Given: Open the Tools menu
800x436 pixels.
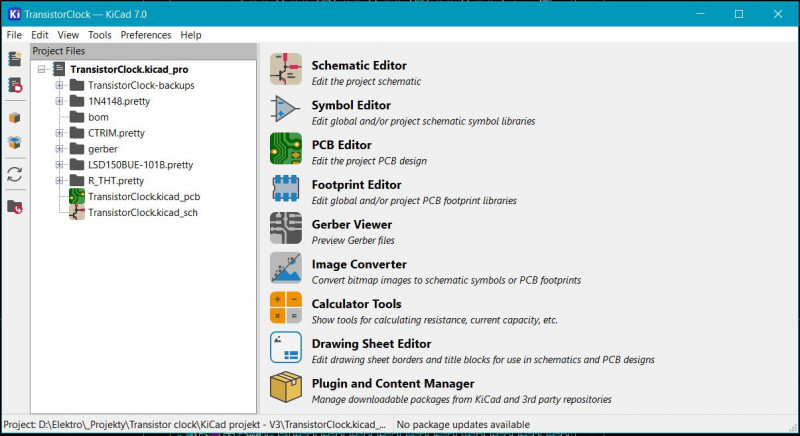Looking at the screenshot, I should pyautogui.click(x=100, y=35).
